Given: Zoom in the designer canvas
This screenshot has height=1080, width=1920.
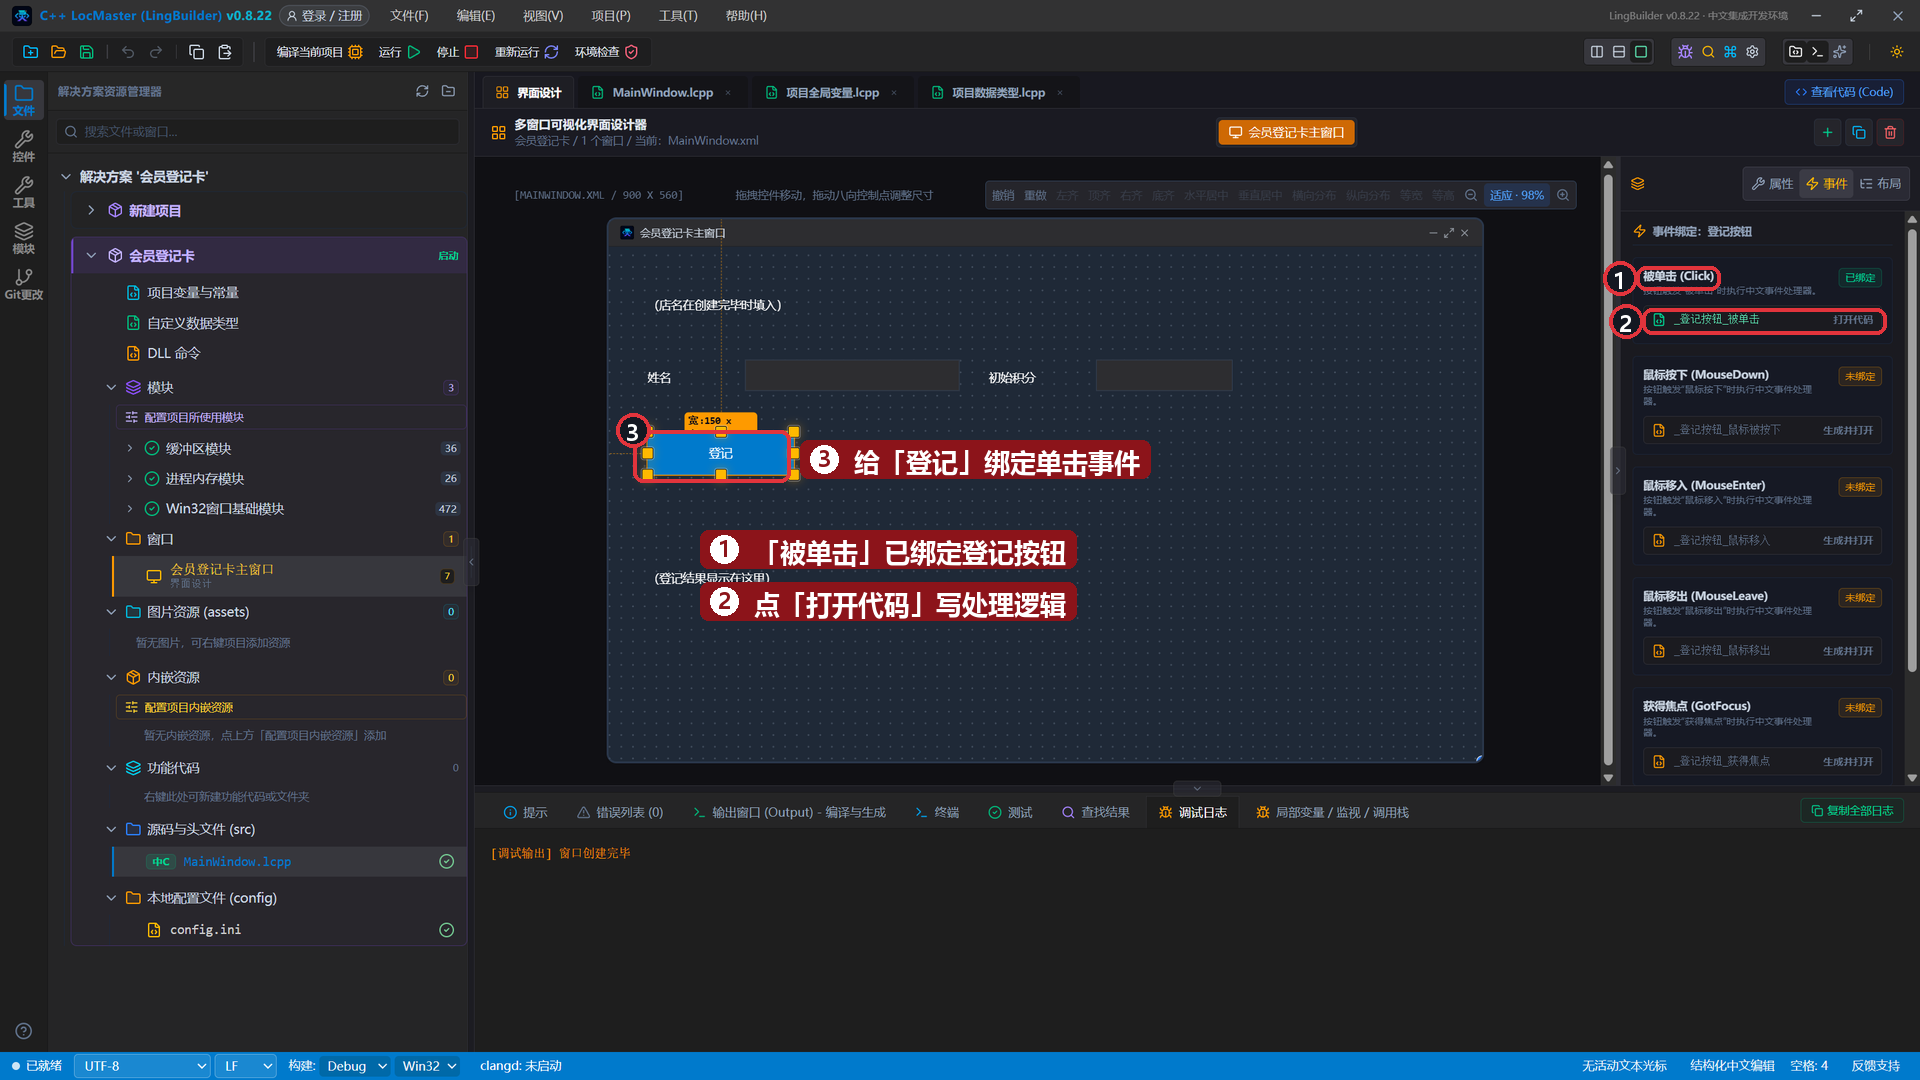Looking at the screenshot, I should [1563, 195].
